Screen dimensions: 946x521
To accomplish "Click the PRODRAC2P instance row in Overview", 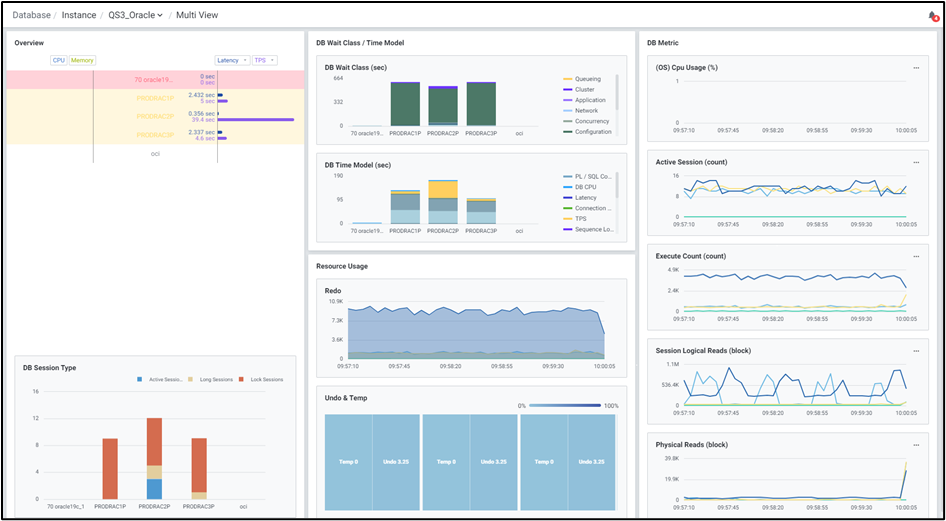I will point(155,116).
